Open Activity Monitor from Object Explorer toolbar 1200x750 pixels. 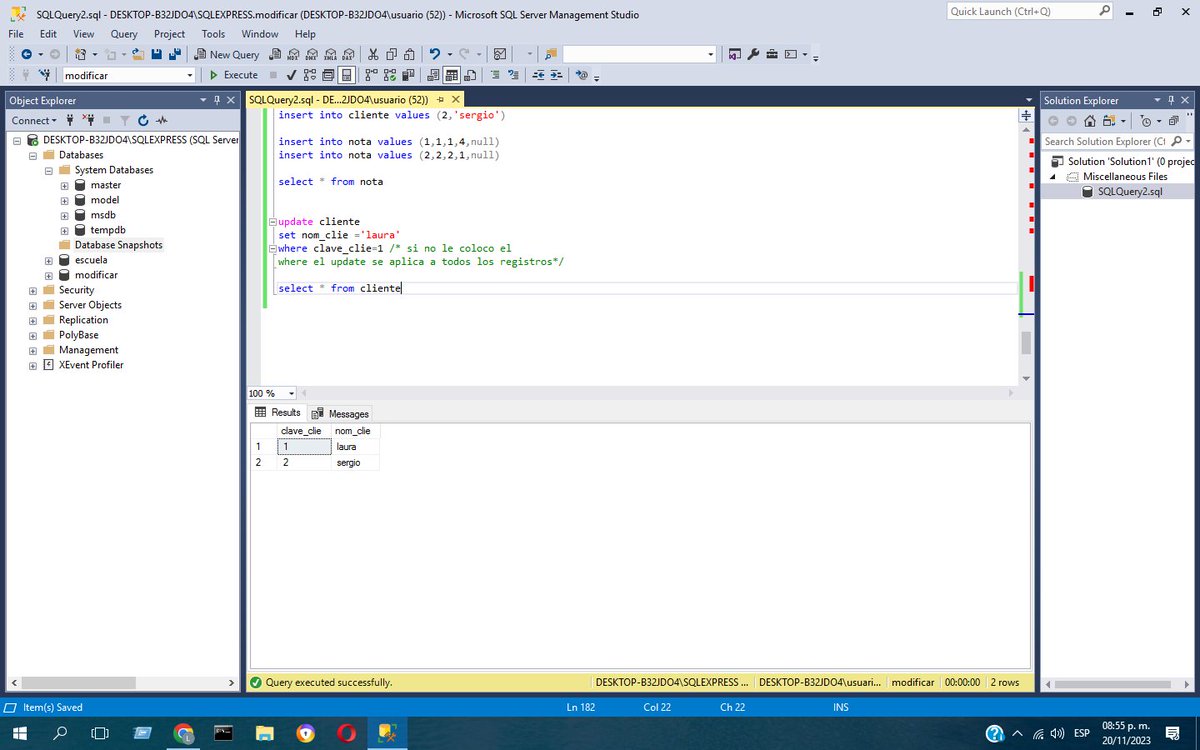pyautogui.click(x=162, y=120)
